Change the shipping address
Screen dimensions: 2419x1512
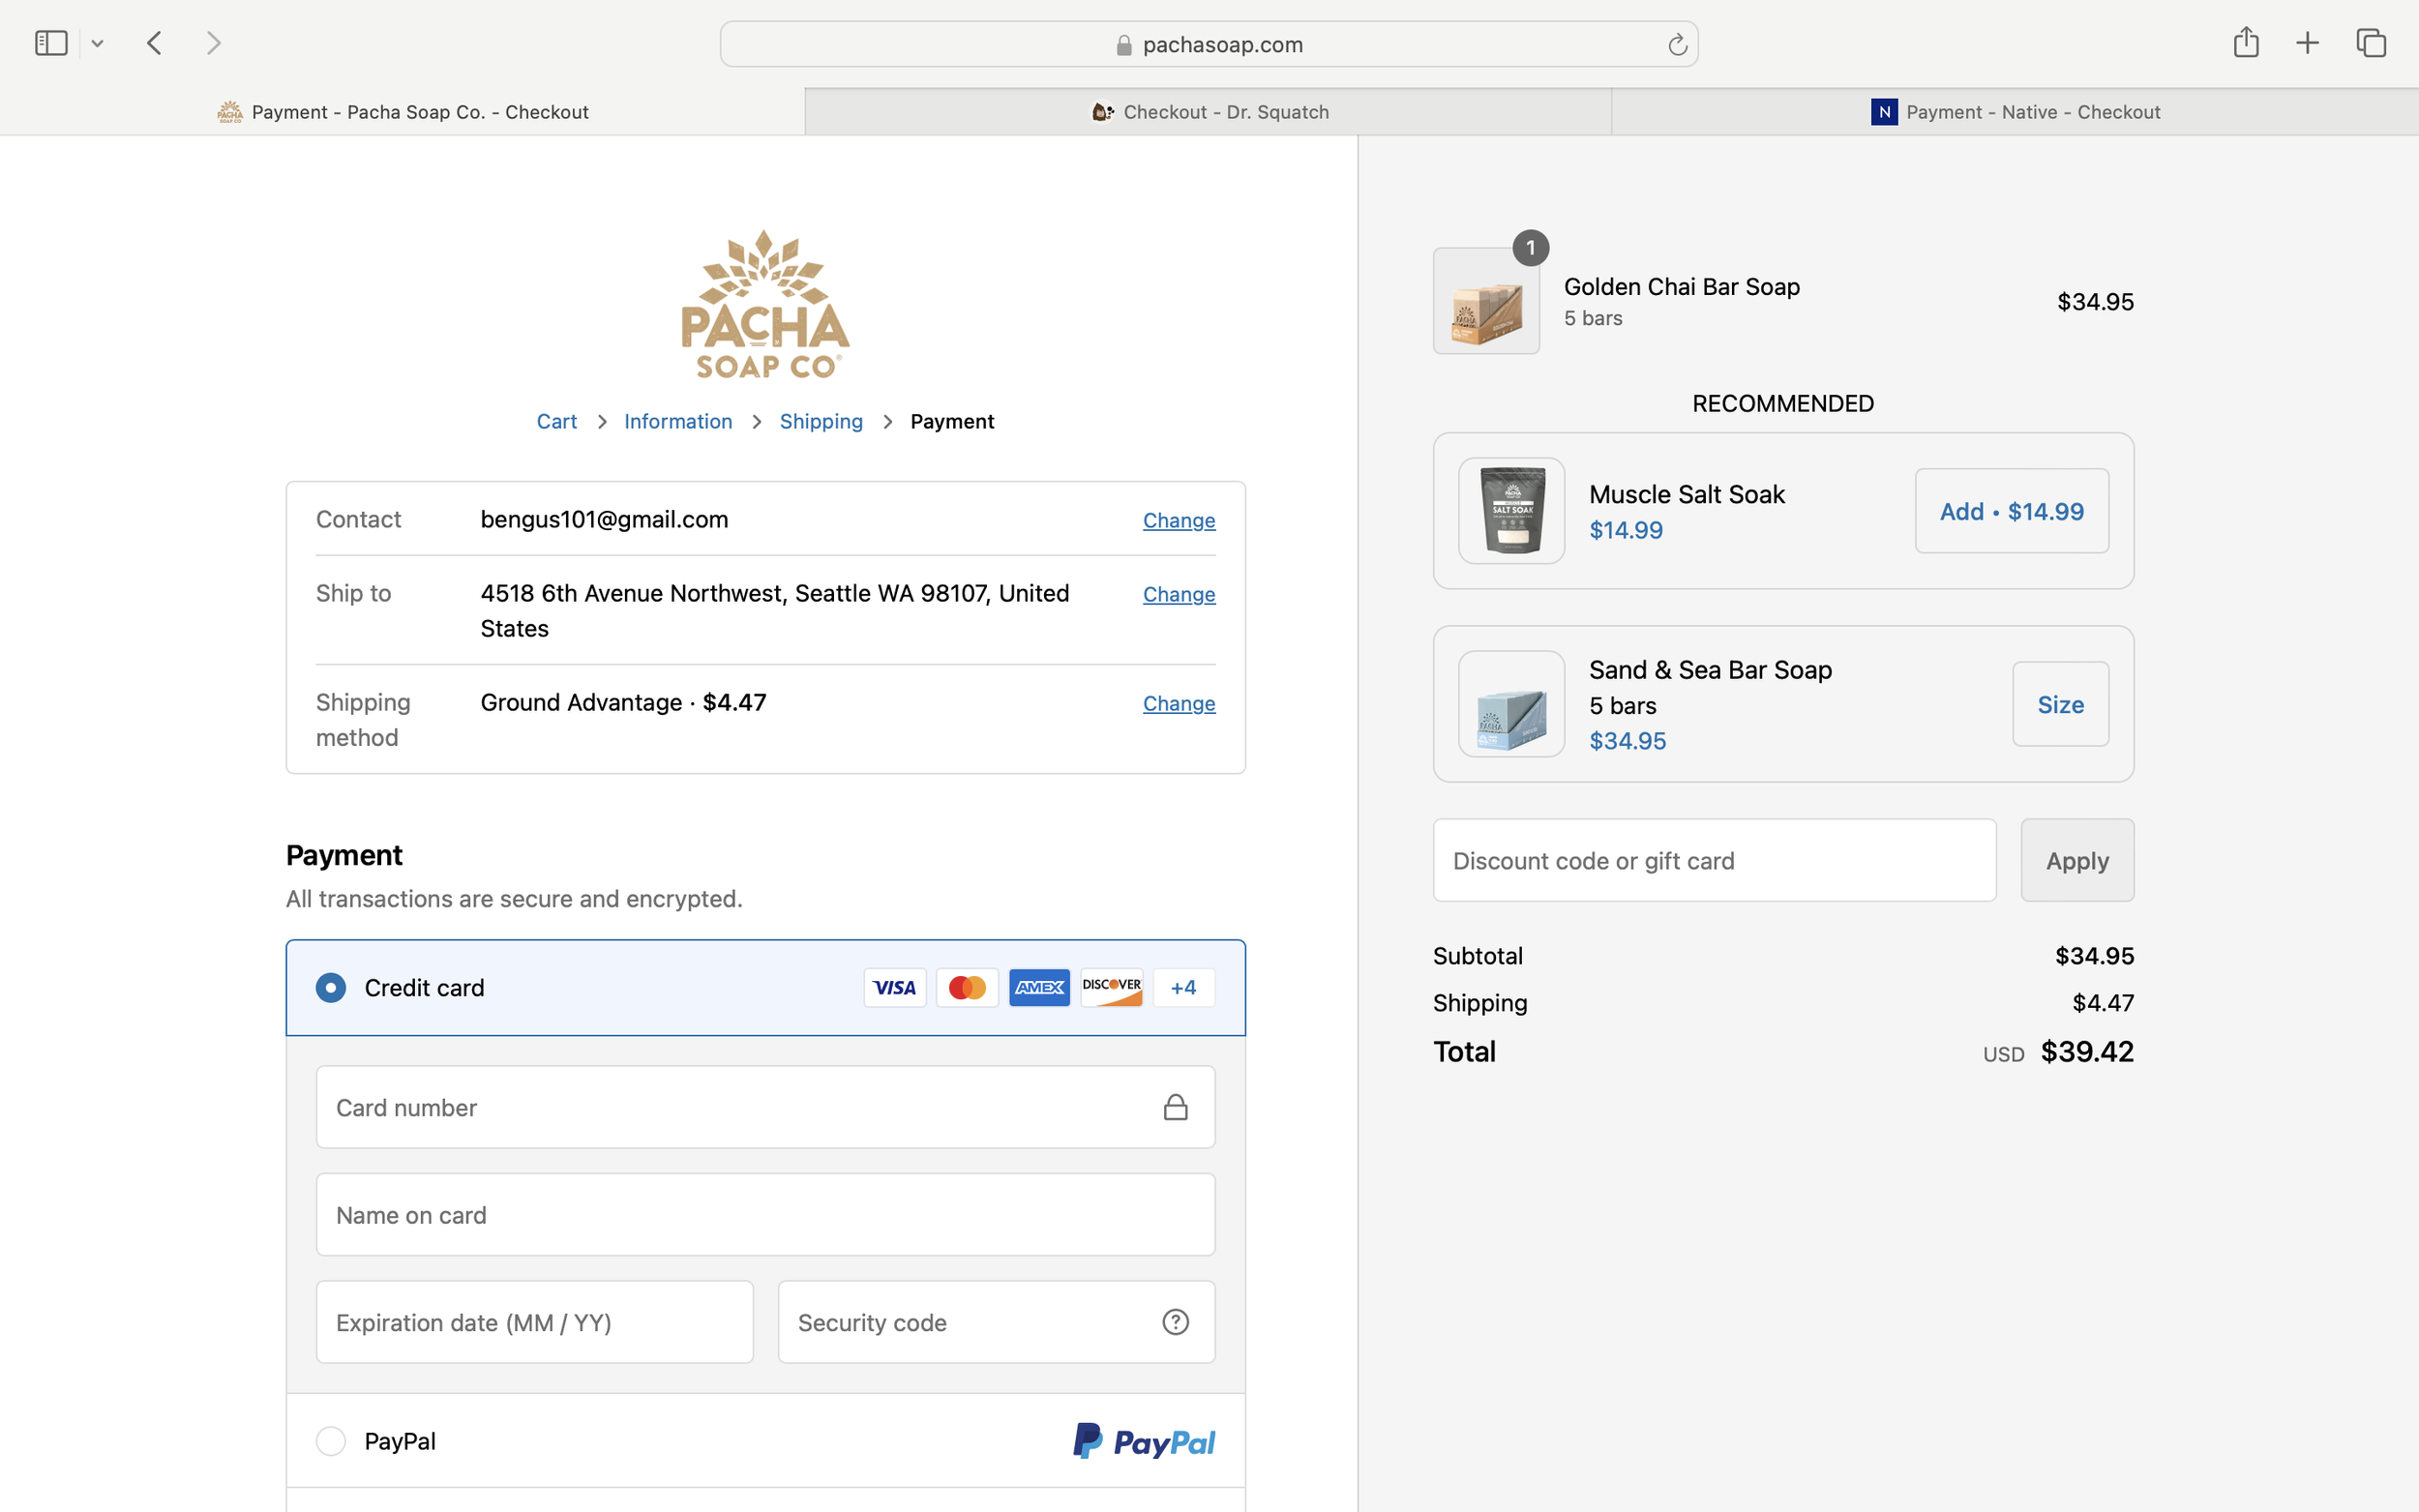[x=1178, y=594]
